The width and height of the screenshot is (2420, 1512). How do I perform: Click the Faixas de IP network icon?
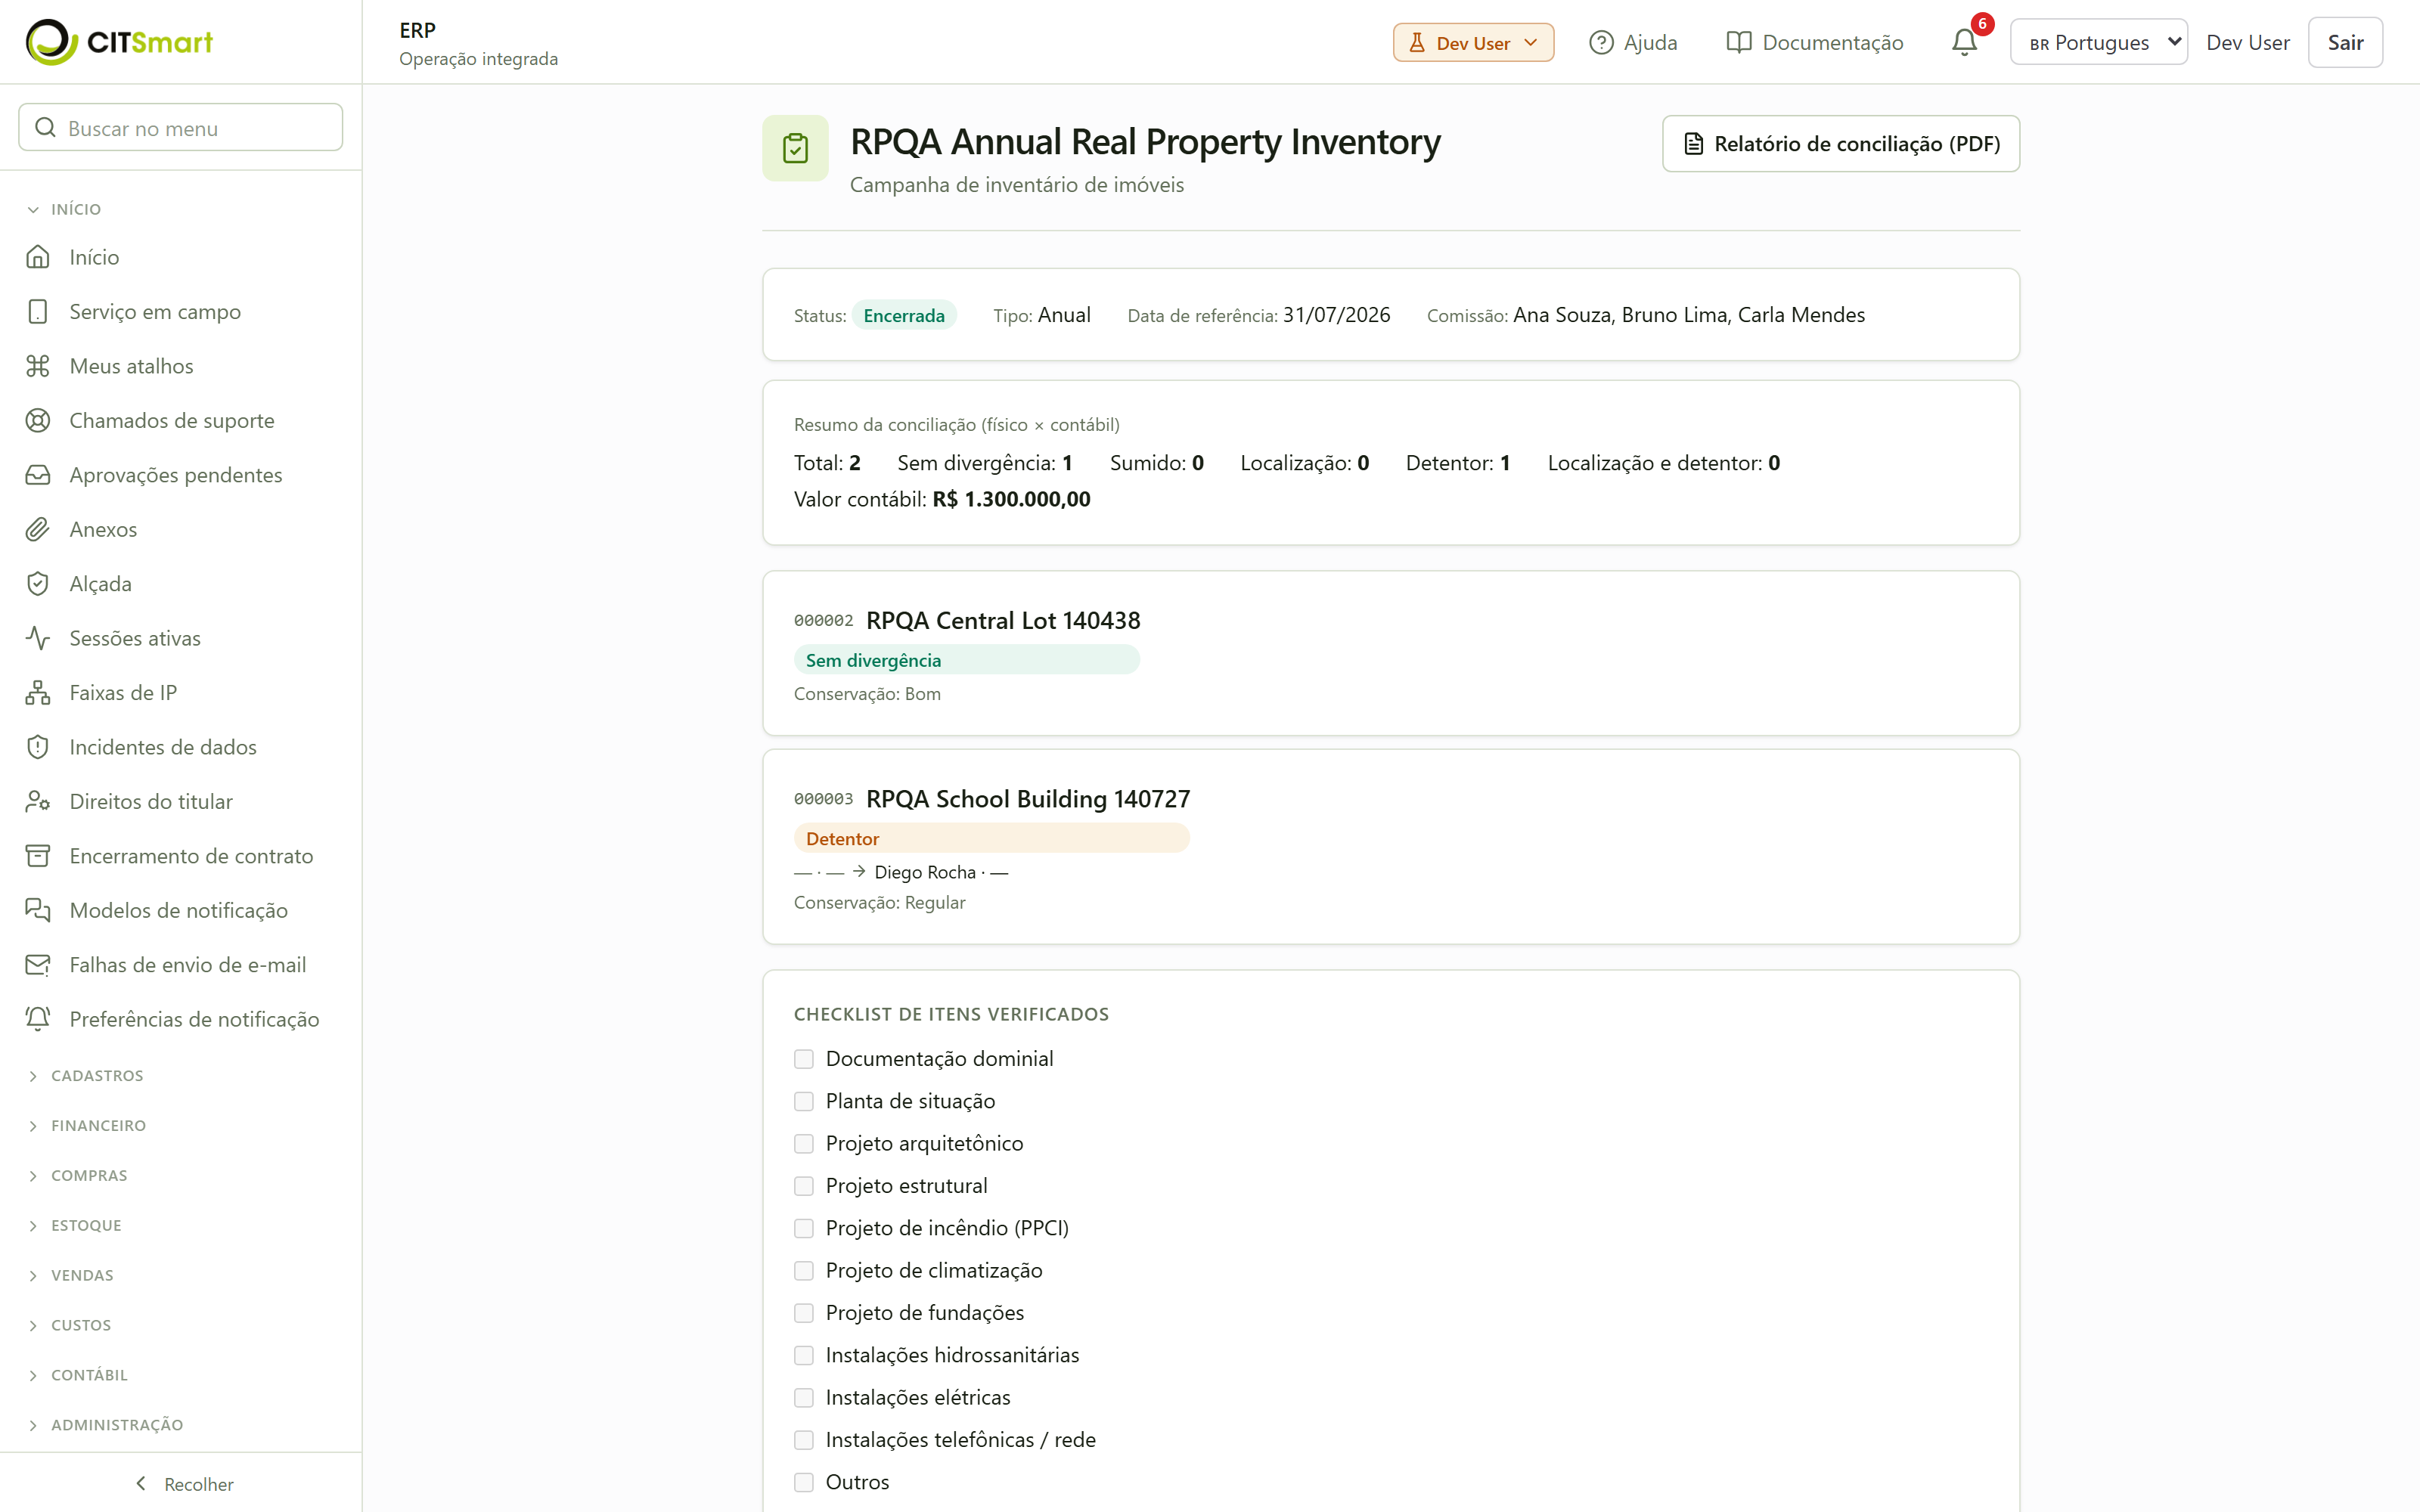tap(38, 693)
